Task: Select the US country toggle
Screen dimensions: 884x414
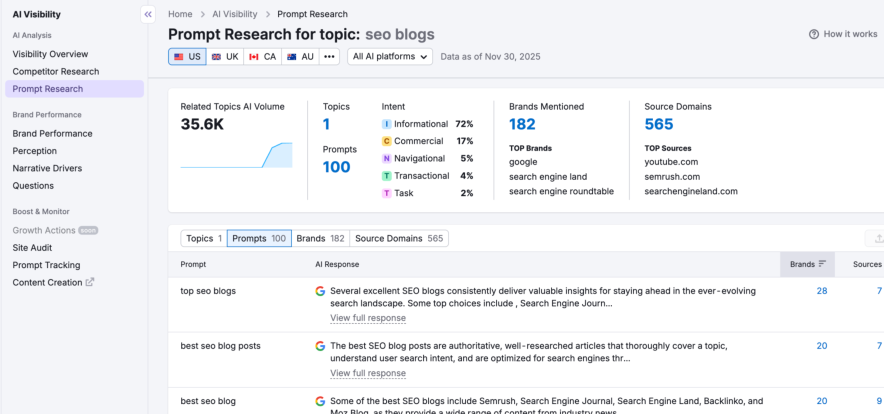Action: click(x=187, y=56)
